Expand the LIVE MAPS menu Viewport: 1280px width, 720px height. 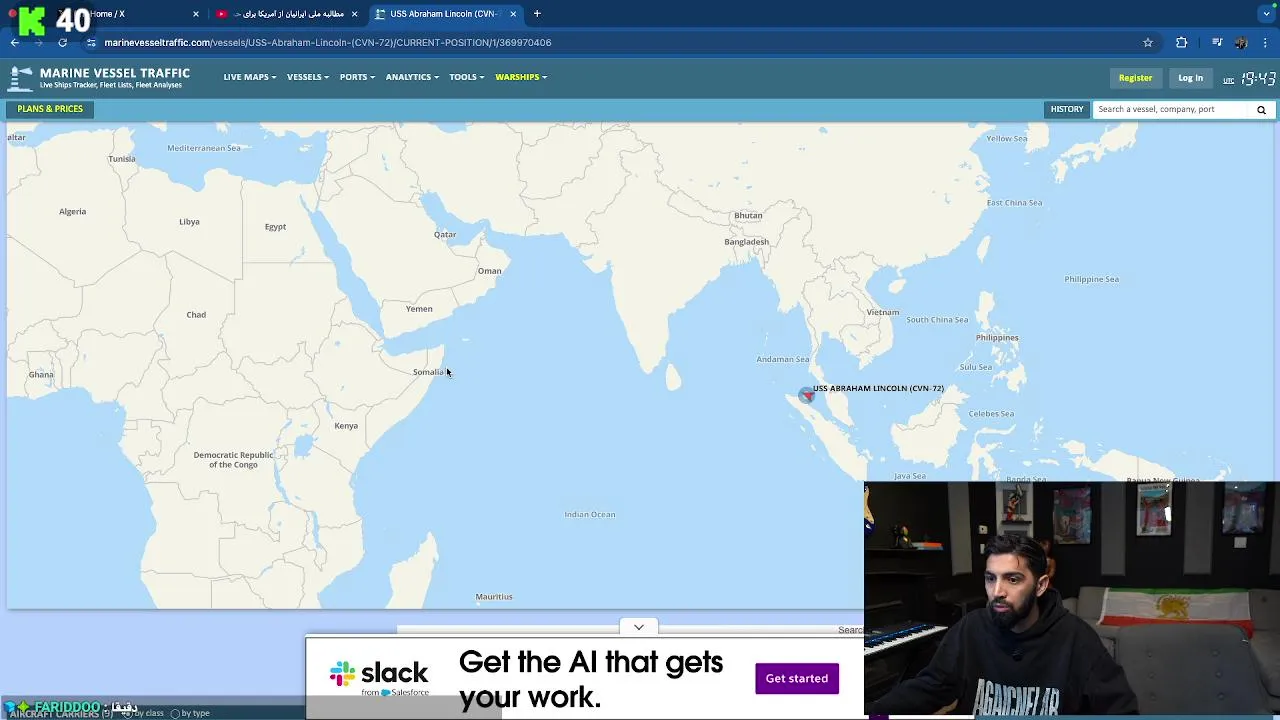point(250,77)
